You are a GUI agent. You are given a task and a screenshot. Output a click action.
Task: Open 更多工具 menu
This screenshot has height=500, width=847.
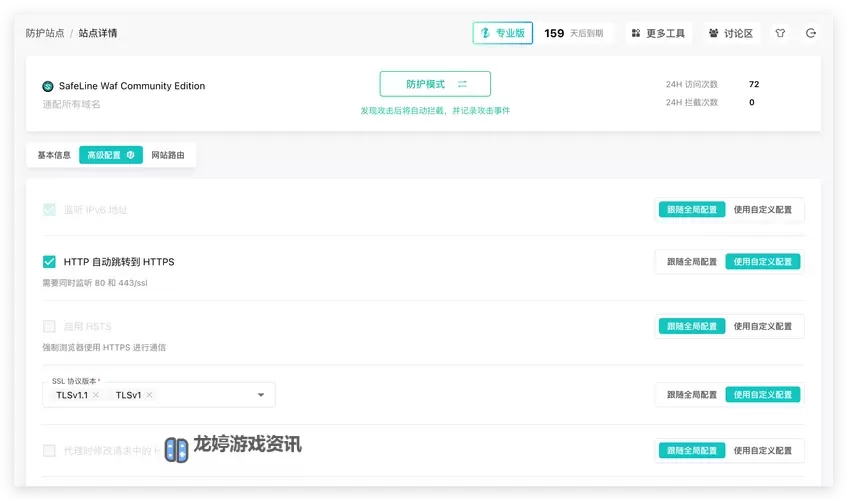coord(658,33)
